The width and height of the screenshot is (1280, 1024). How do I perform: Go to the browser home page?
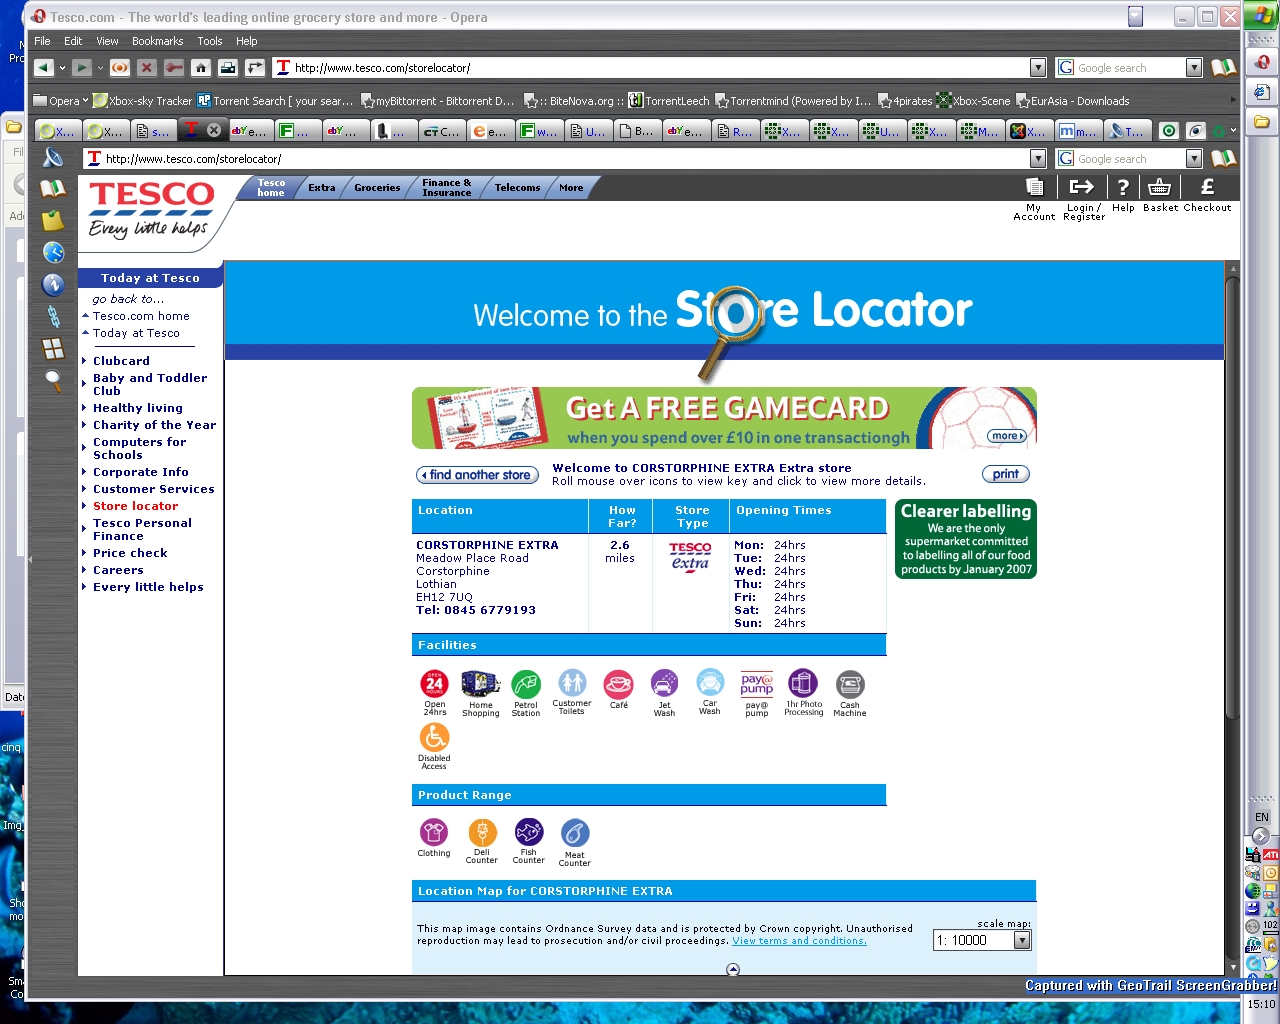pos(201,68)
